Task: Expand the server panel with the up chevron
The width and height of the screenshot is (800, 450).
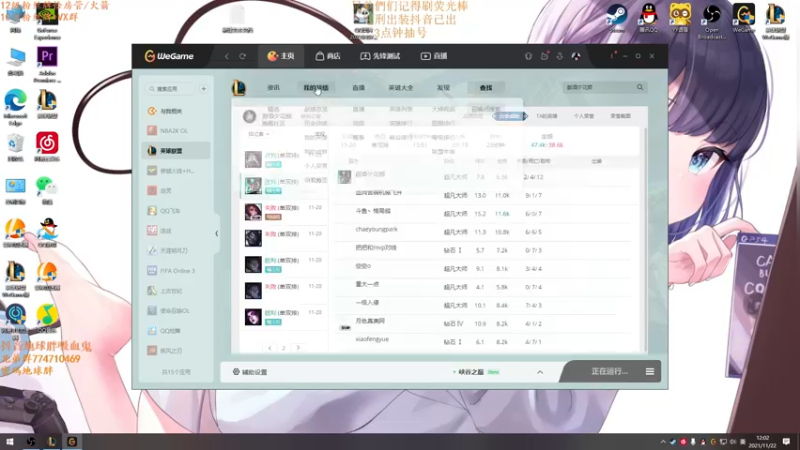Action: click(540, 372)
